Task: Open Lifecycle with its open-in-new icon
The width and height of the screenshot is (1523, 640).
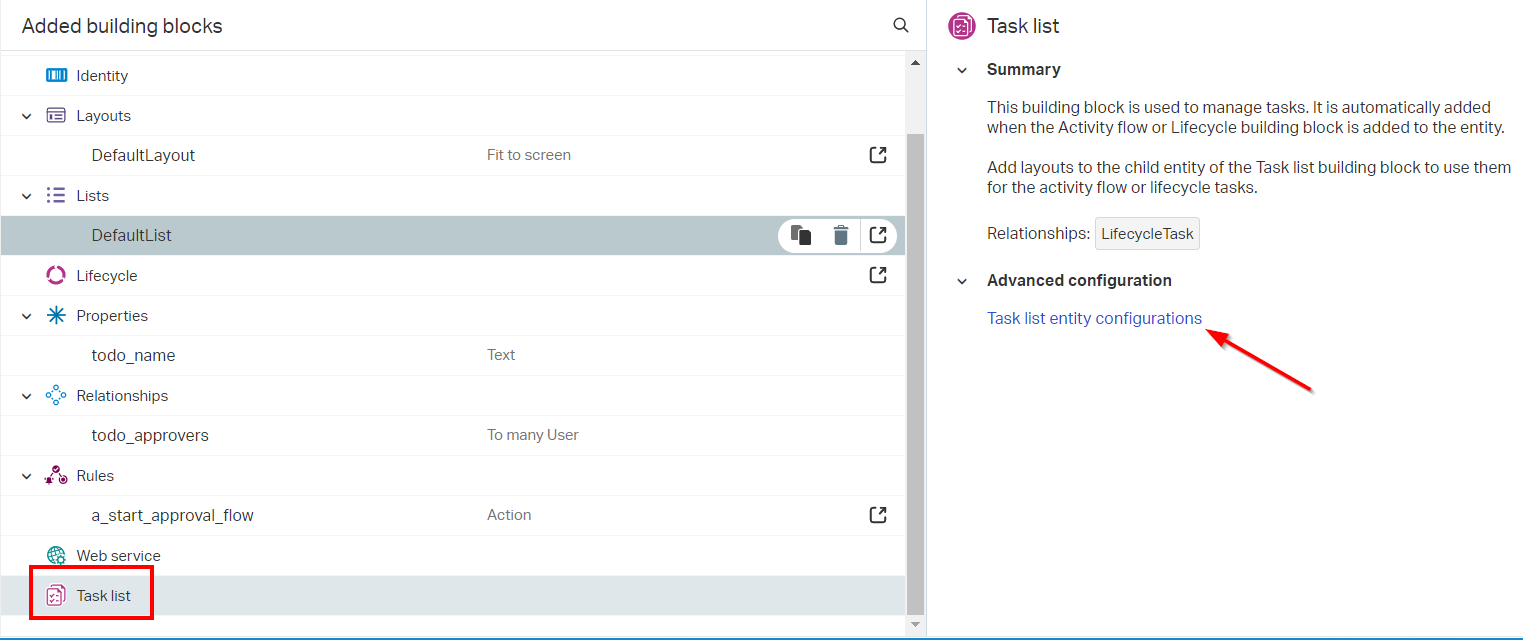Action: [878, 275]
